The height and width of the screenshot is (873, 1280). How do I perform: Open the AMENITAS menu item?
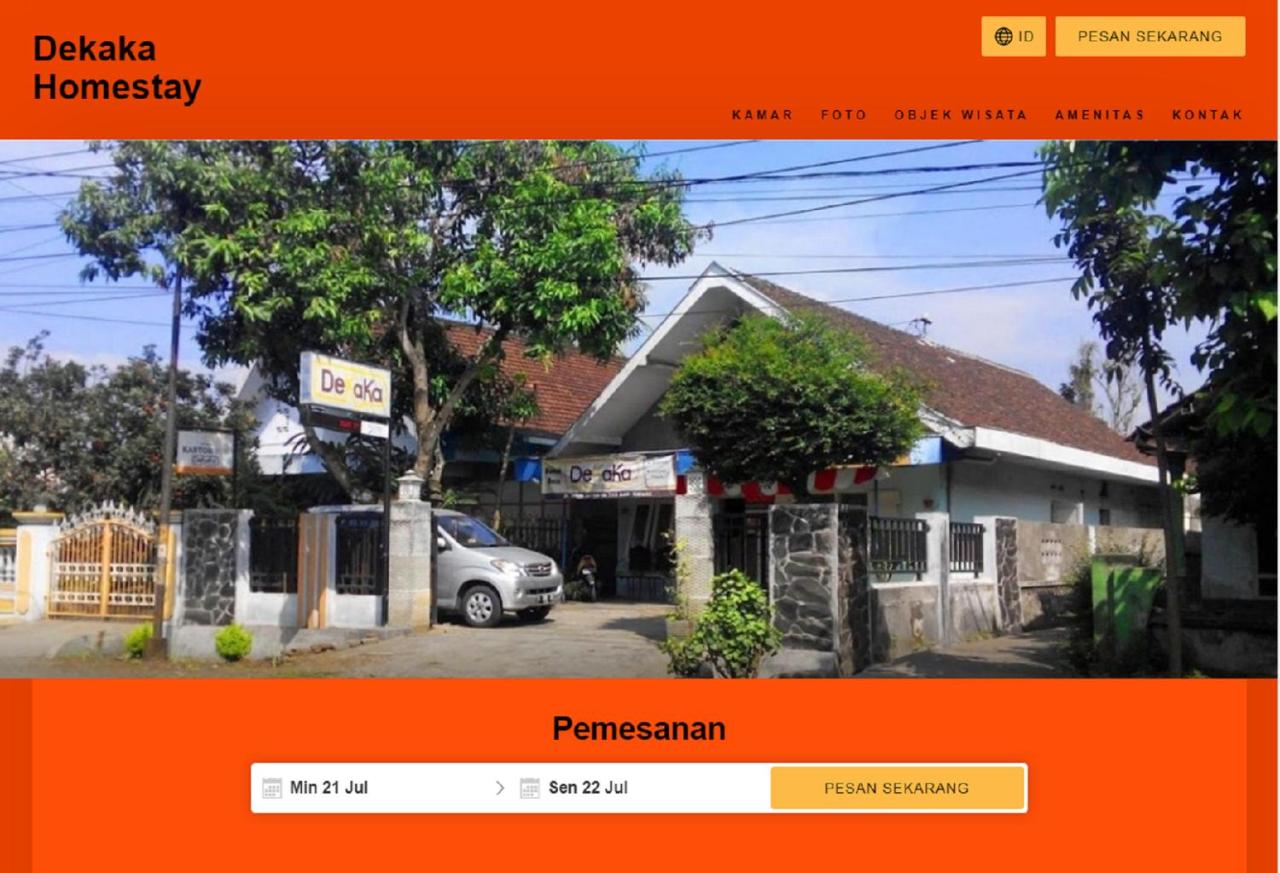[x=1100, y=115]
